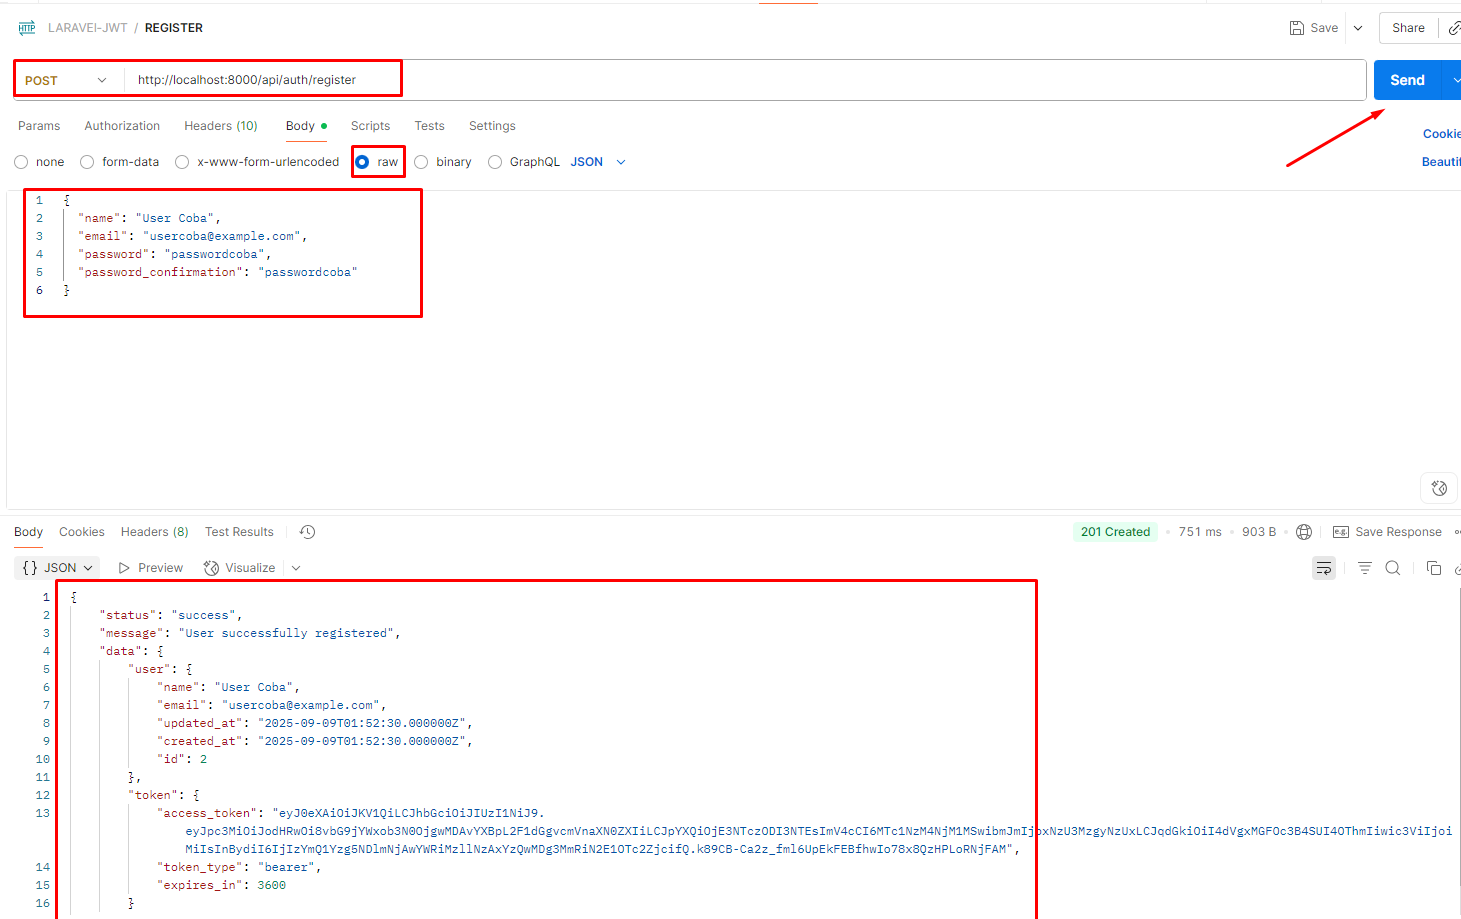This screenshot has width=1461, height=919.
Task: Open the search in response magnifier
Action: (1392, 568)
